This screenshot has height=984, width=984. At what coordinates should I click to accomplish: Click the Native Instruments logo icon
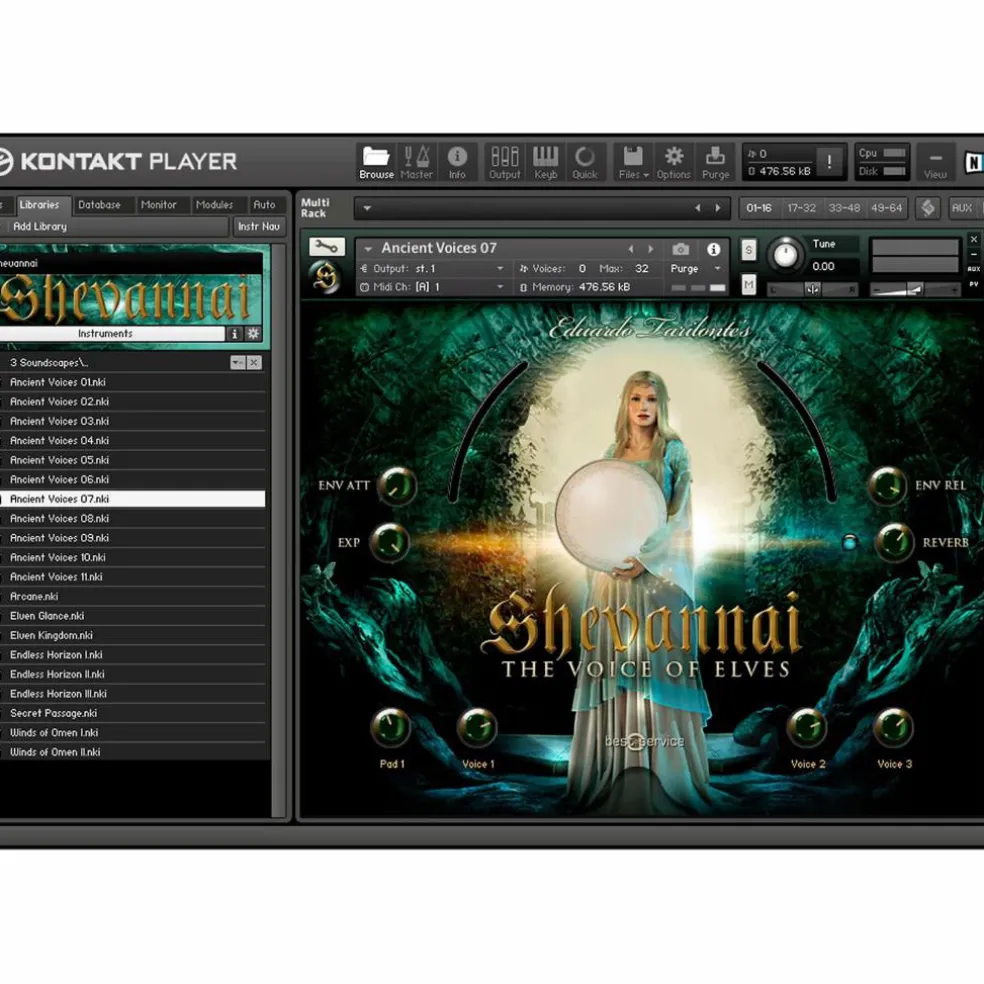(x=973, y=163)
